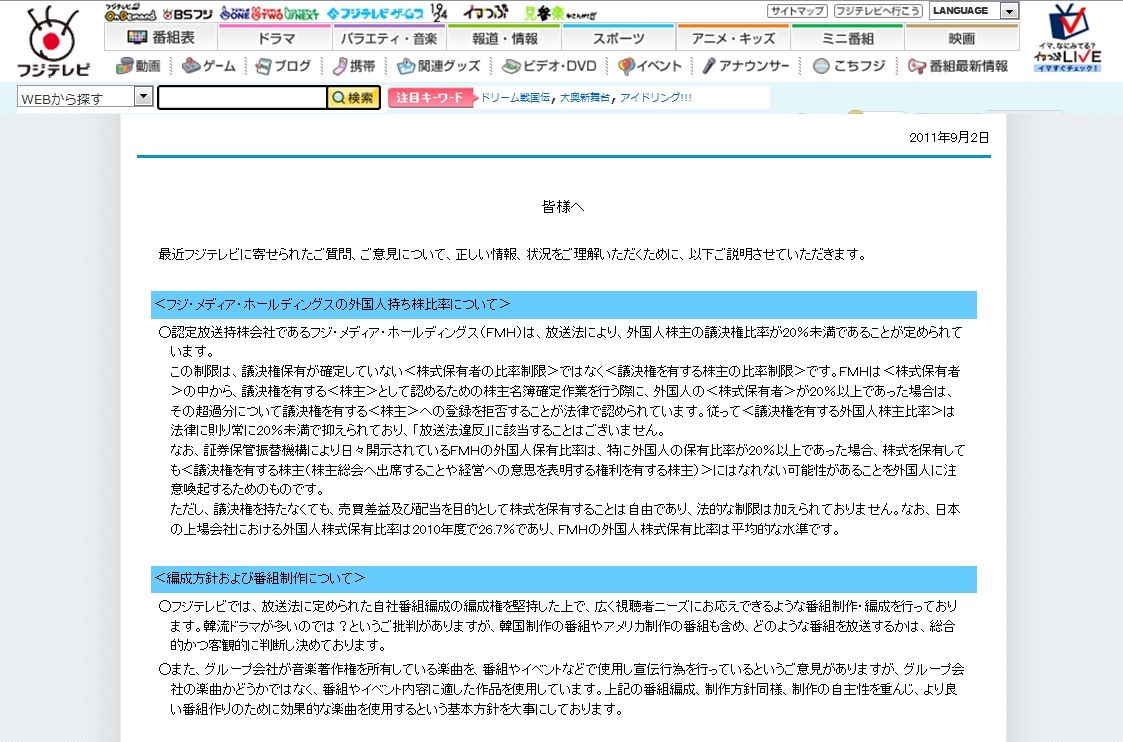The width and height of the screenshot is (1123, 742).
Task: Open the BSフジ logo link
Action: tap(188, 14)
